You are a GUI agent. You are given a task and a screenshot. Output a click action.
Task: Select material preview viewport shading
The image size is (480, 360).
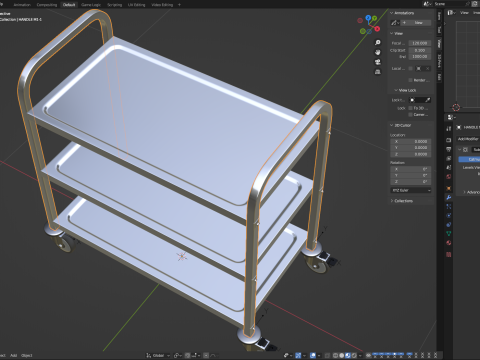click(348, 355)
